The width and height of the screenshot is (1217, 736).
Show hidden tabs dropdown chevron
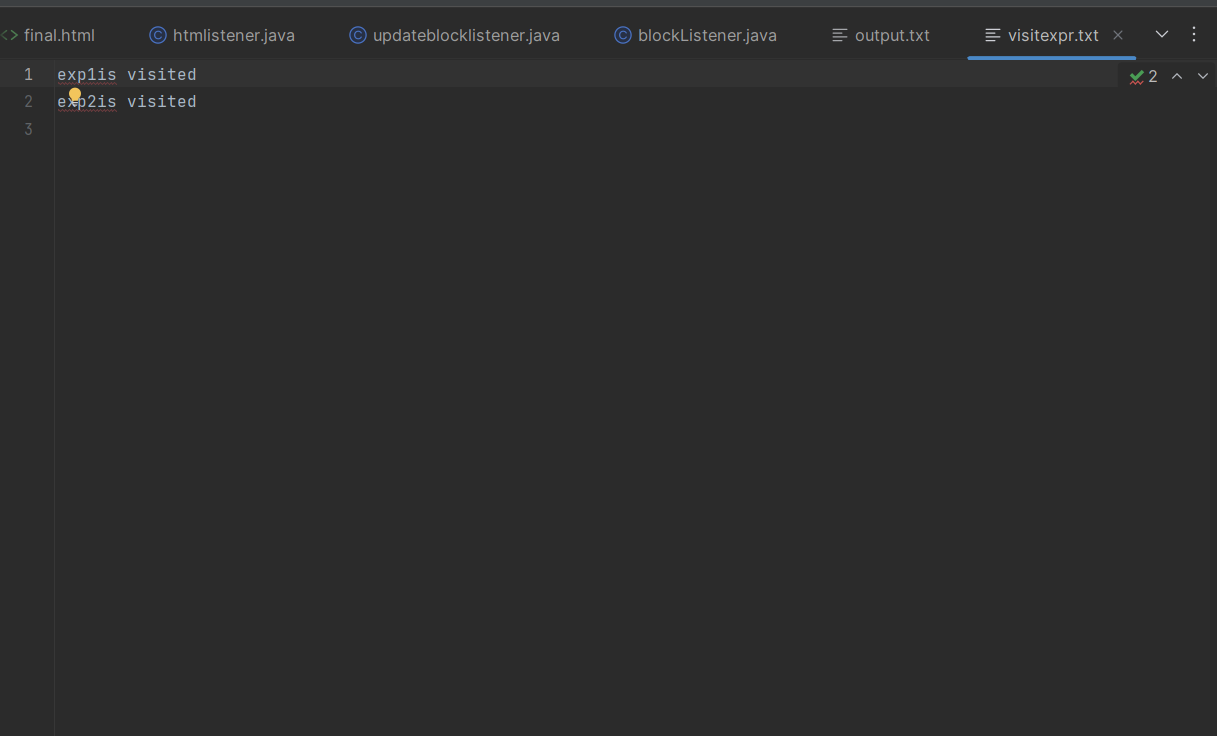[x=1162, y=34]
